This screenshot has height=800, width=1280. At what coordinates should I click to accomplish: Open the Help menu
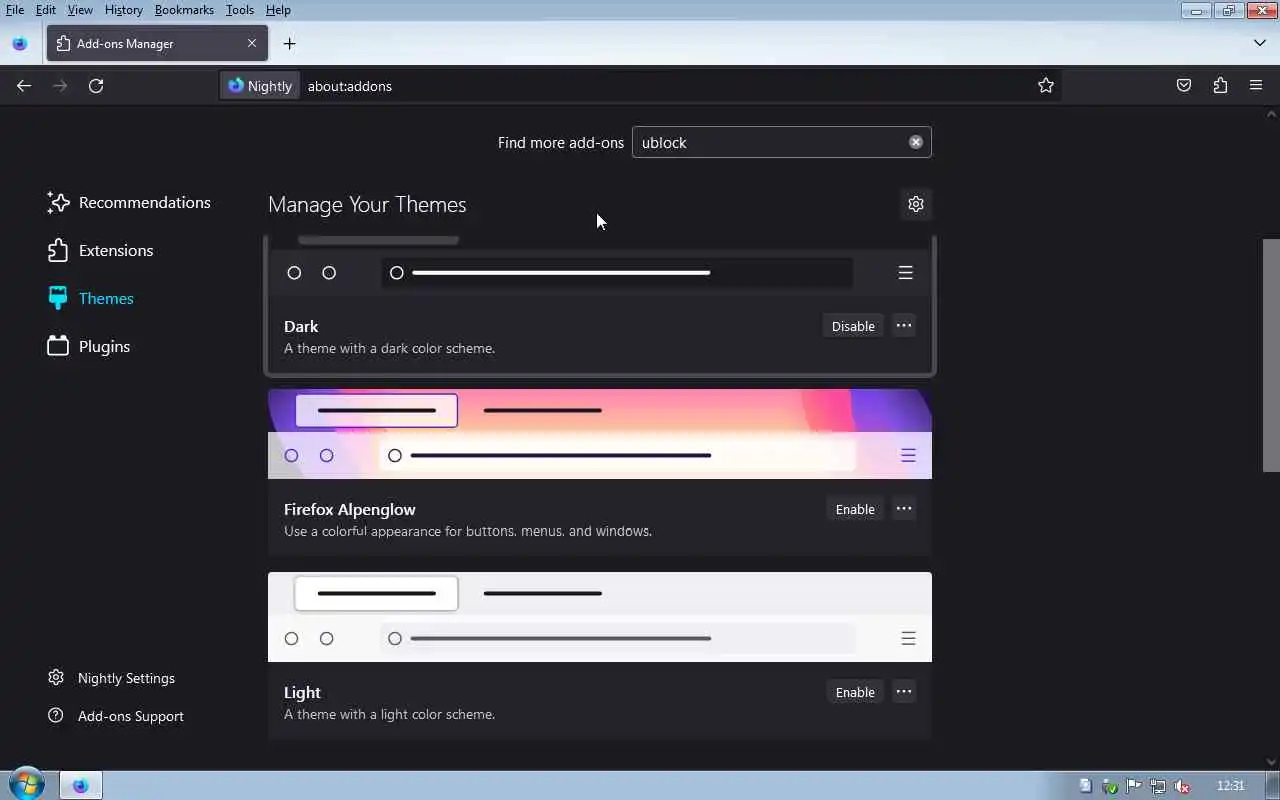click(x=278, y=10)
